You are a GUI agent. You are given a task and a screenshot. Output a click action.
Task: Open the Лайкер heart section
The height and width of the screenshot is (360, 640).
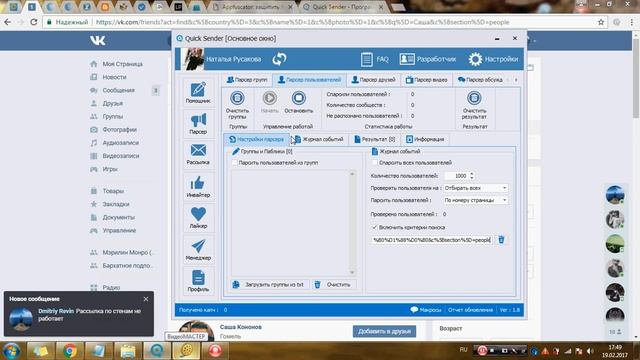coord(198,217)
